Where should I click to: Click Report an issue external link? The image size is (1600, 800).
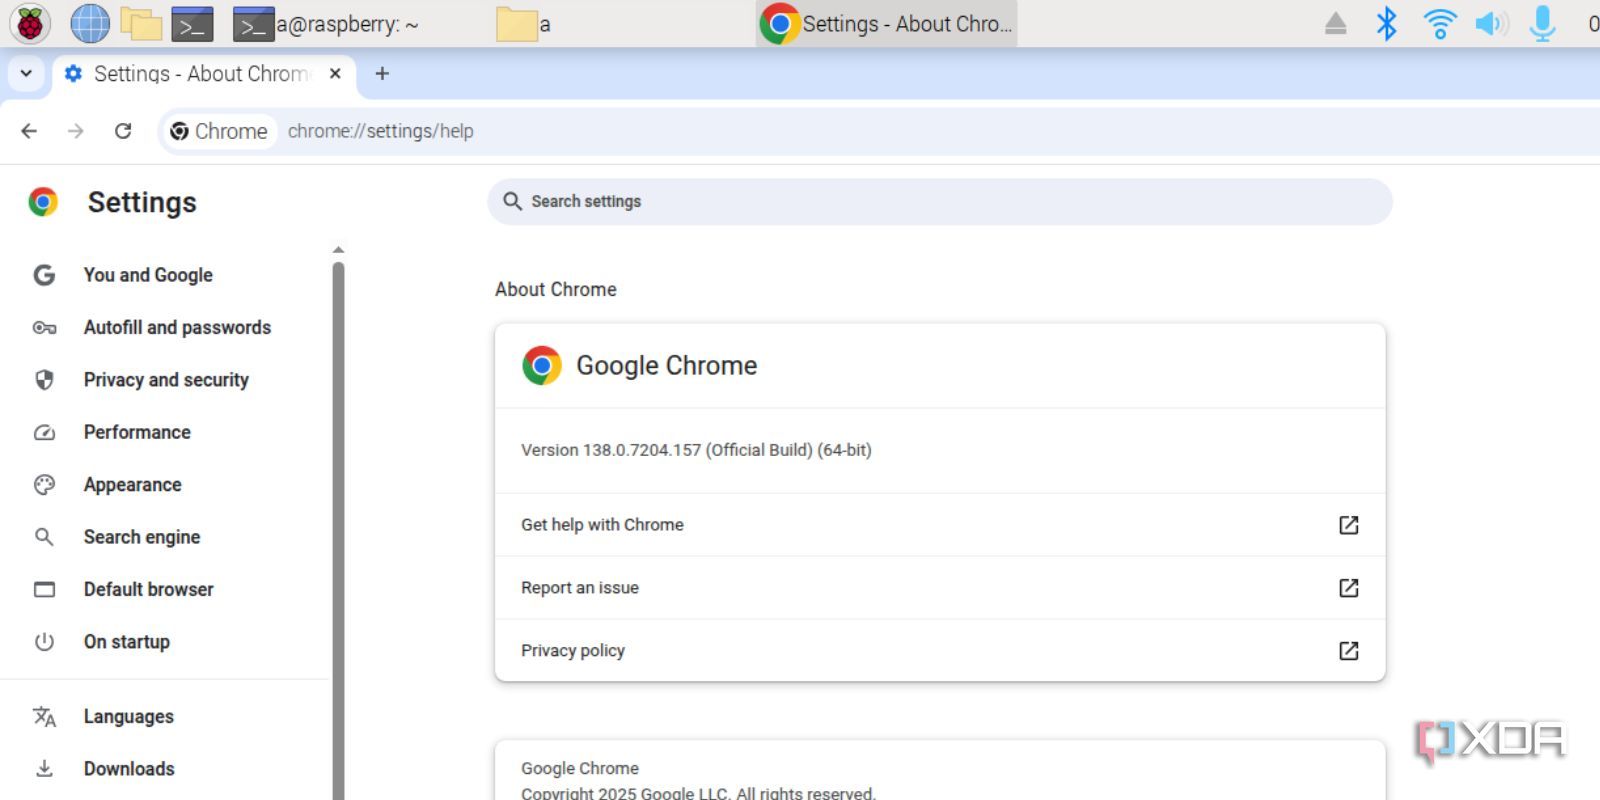point(940,588)
